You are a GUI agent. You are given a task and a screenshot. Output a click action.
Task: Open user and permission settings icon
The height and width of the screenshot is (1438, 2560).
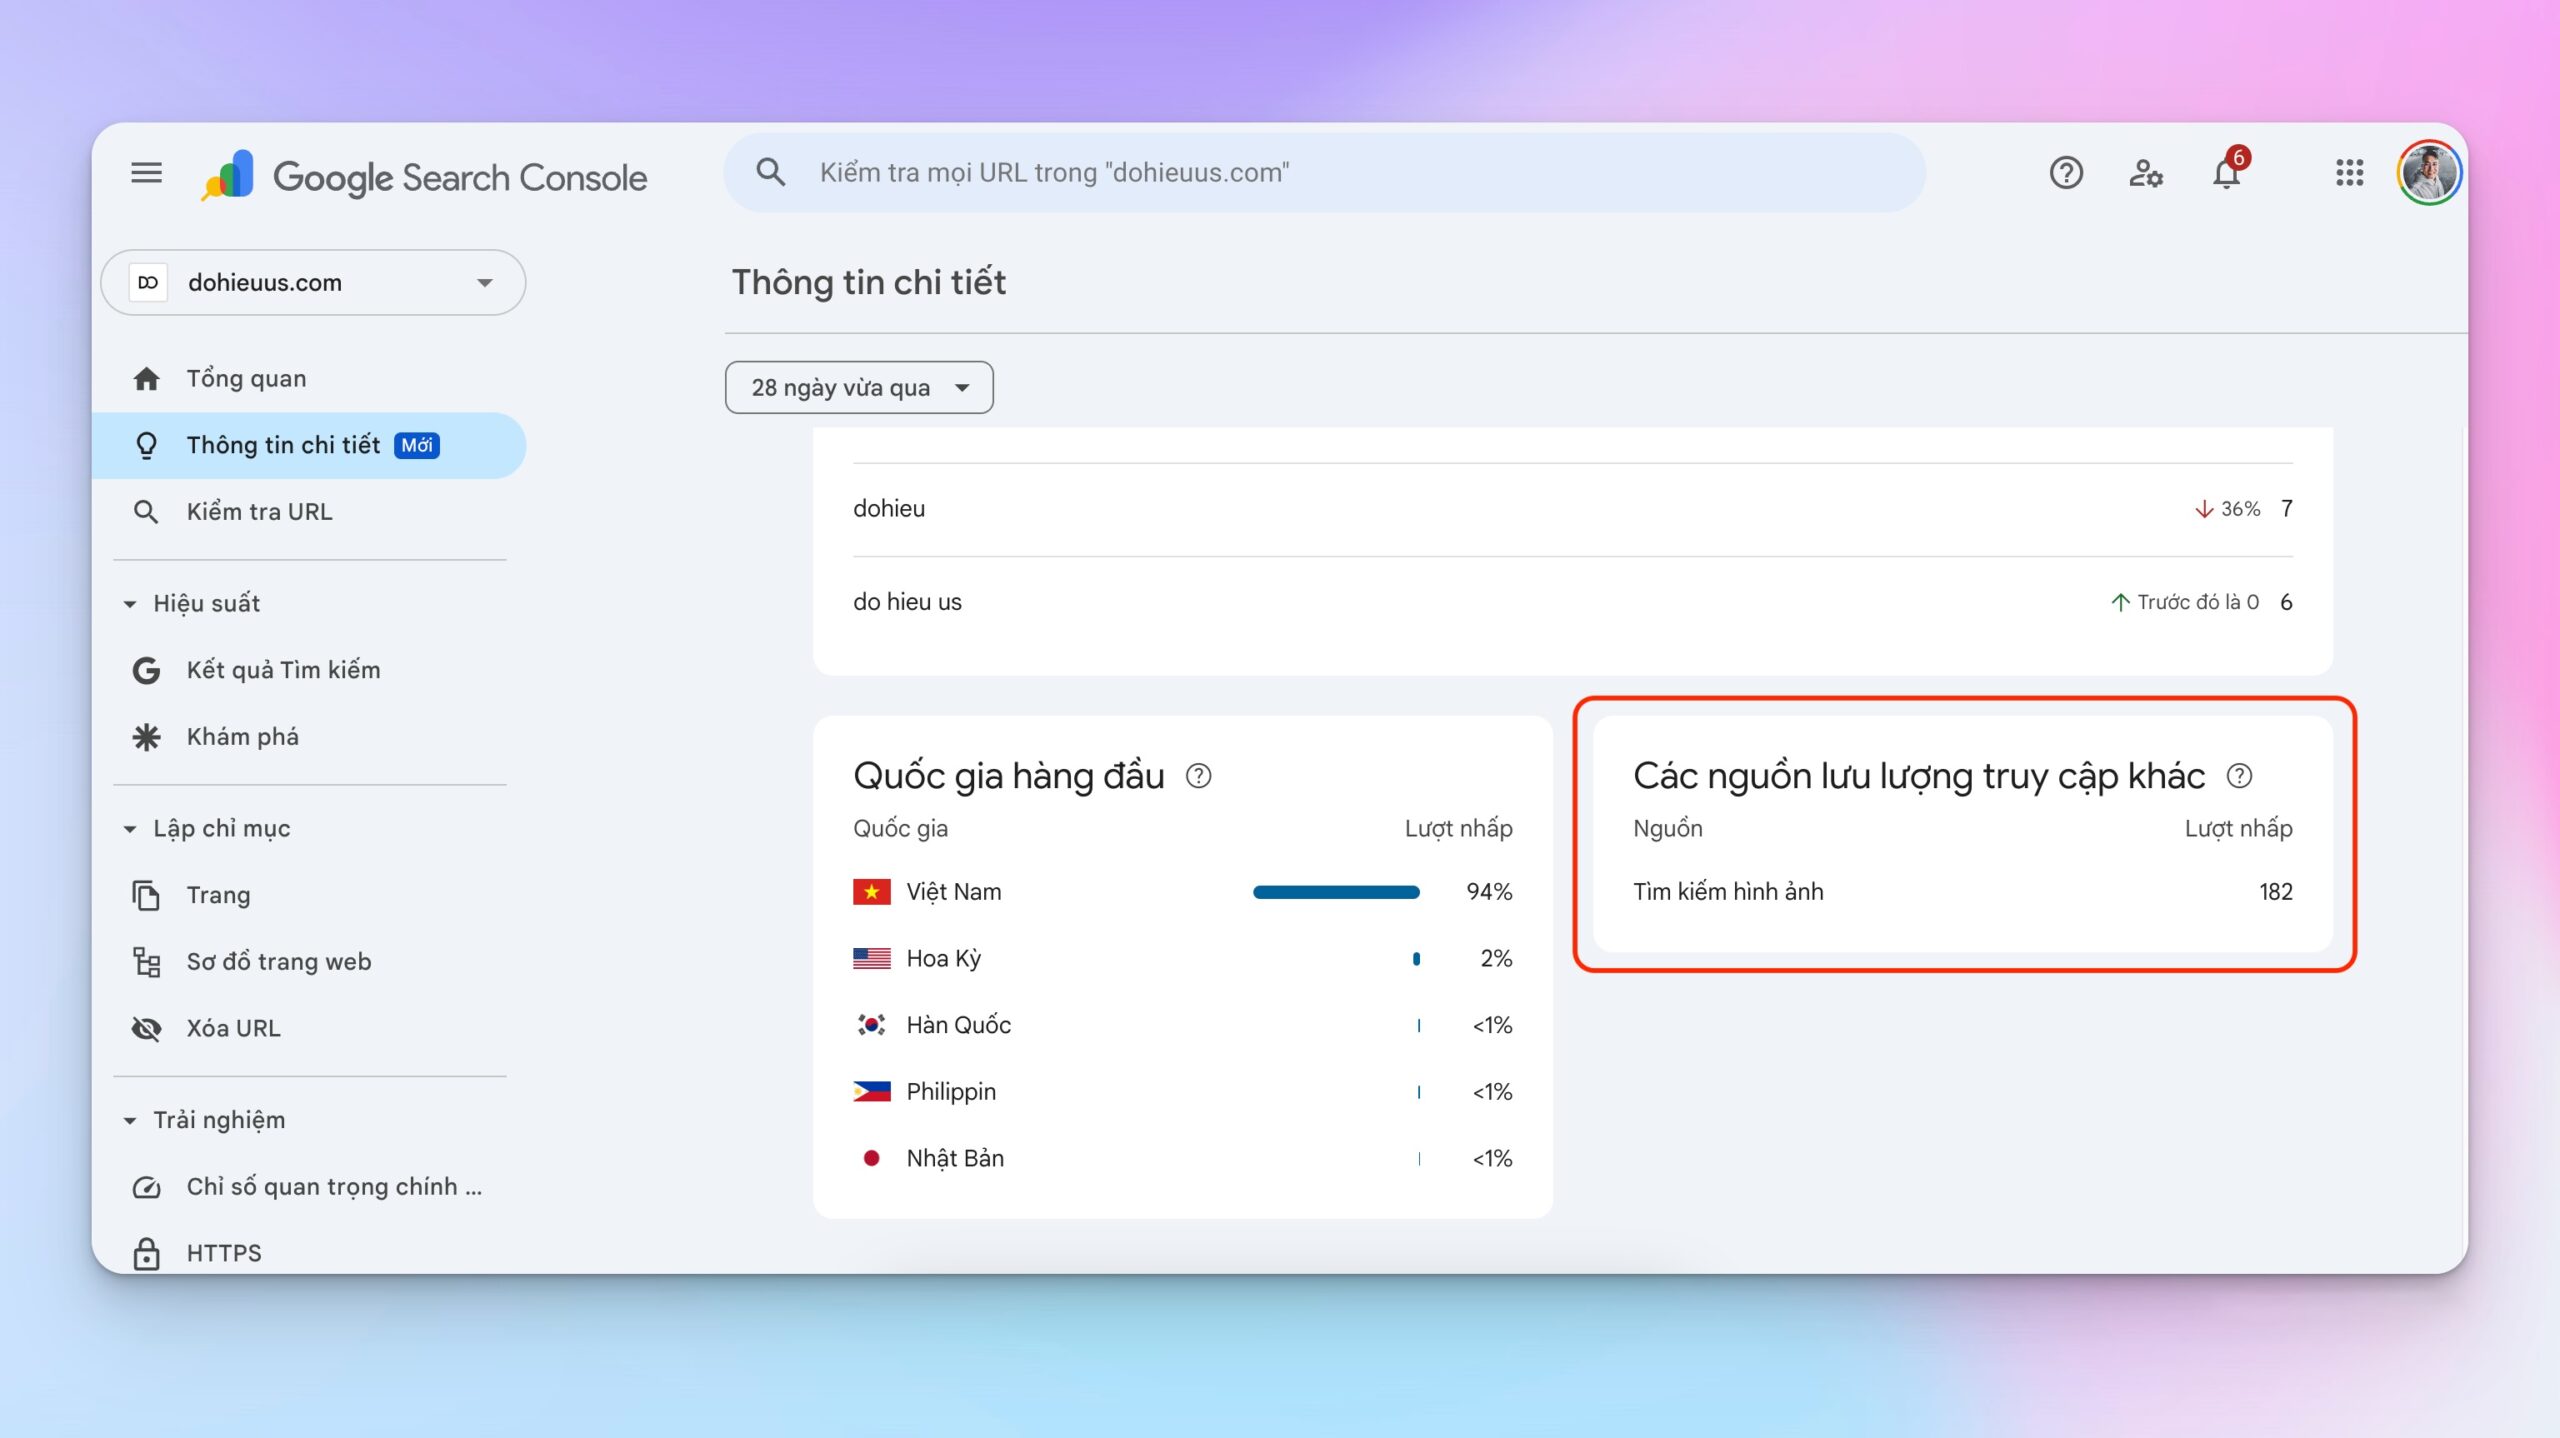(2146, 173)
